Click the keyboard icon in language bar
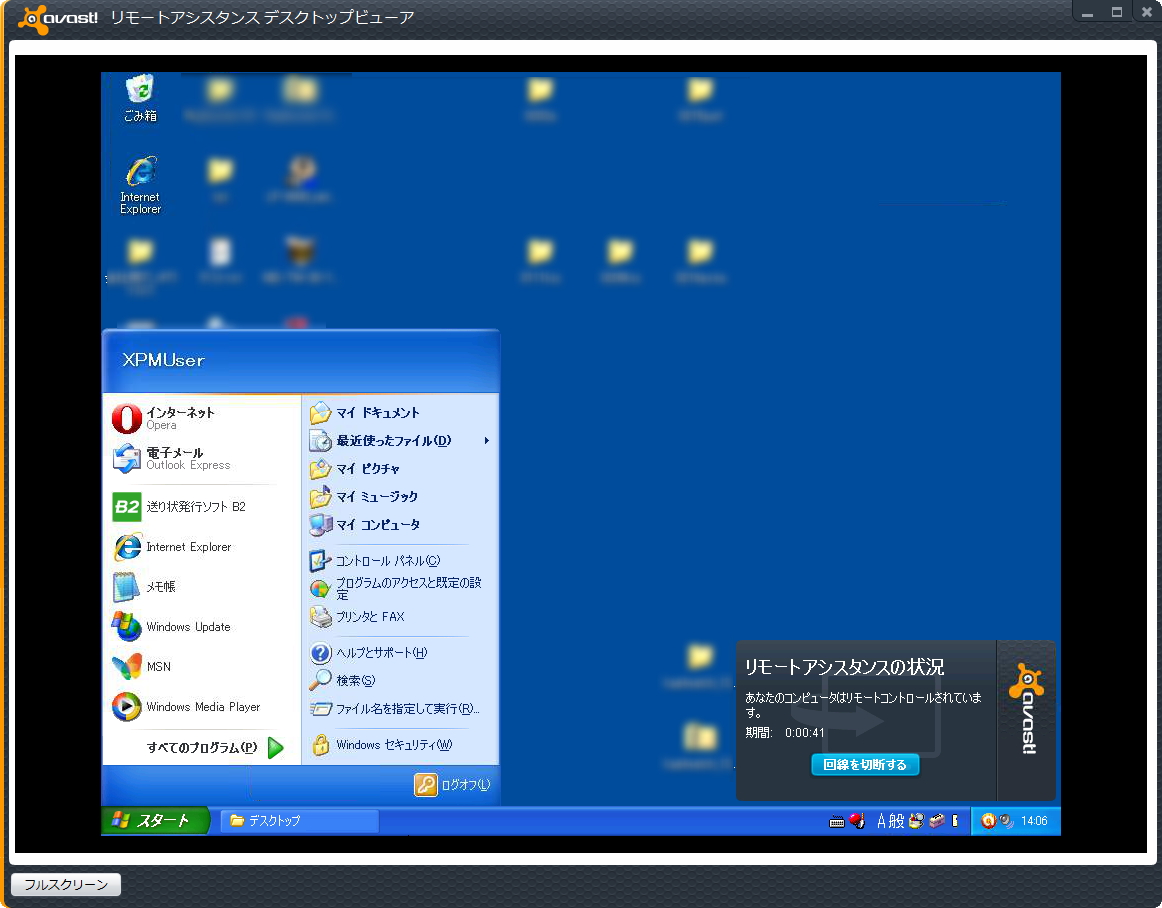The image size is (1162, 908). [x=837, y=821]
